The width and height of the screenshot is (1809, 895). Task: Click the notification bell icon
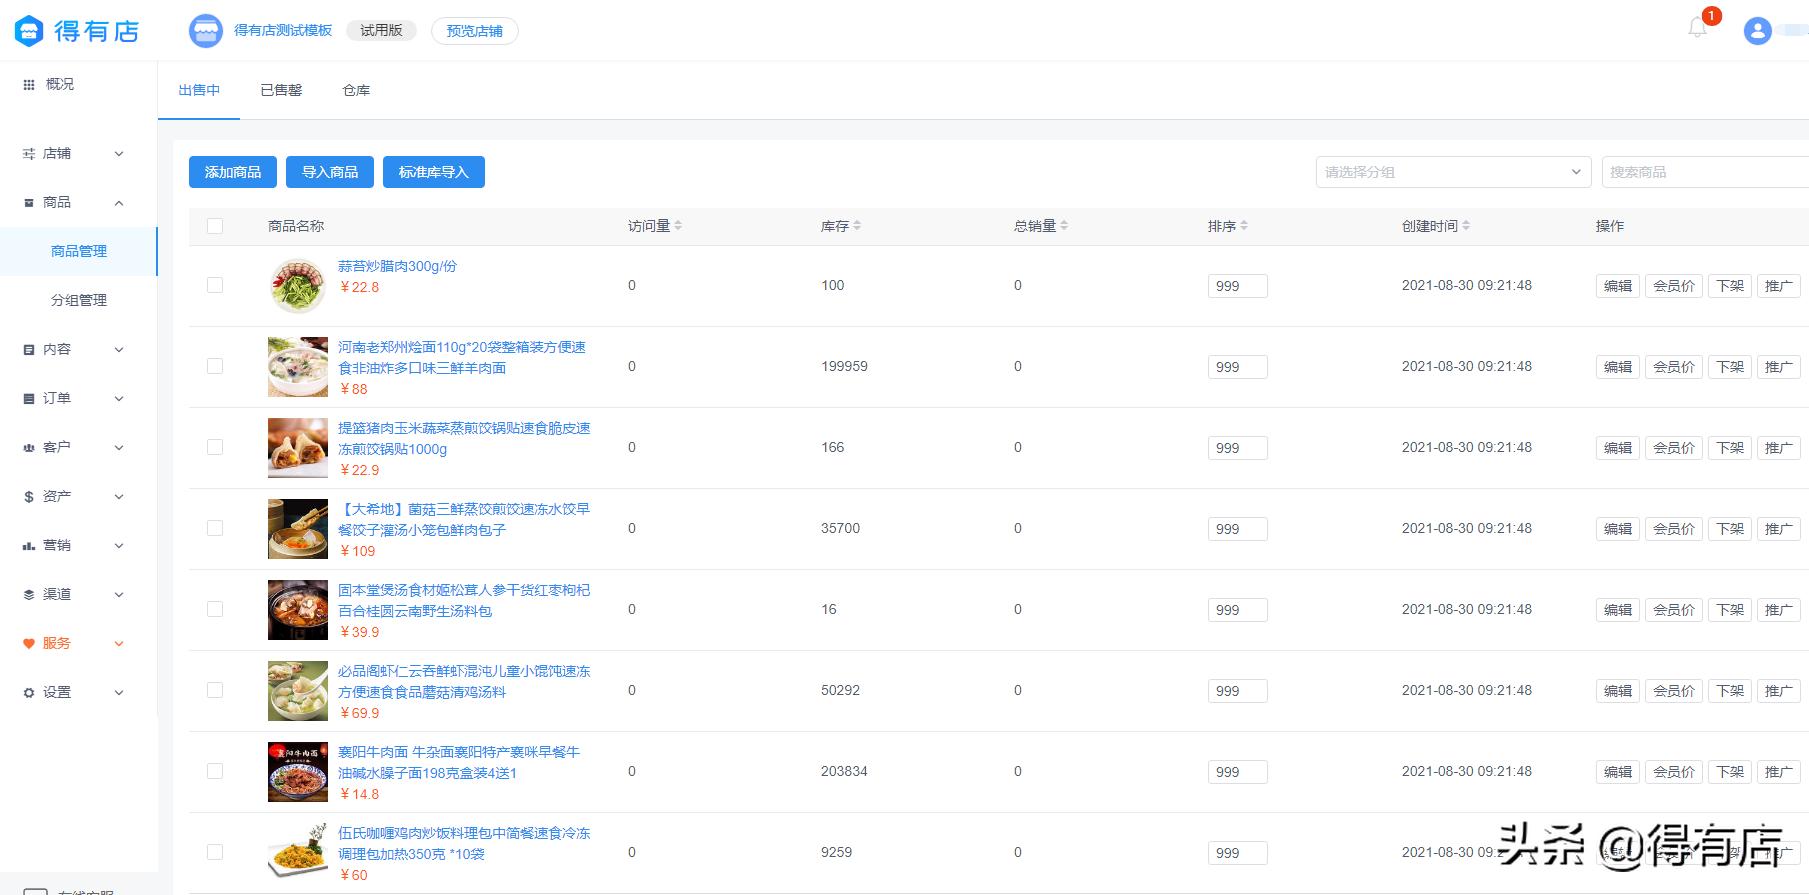click(1697, 28)
